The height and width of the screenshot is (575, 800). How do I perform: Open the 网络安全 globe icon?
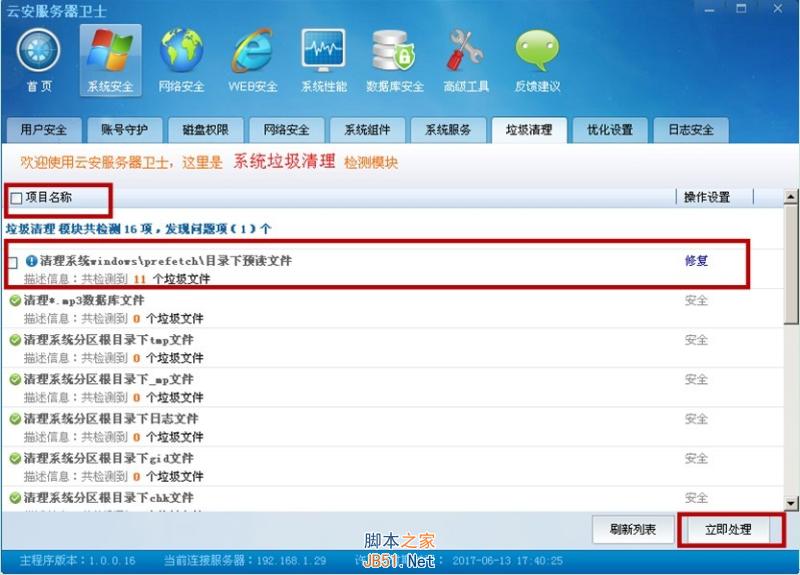click(182, 51)
